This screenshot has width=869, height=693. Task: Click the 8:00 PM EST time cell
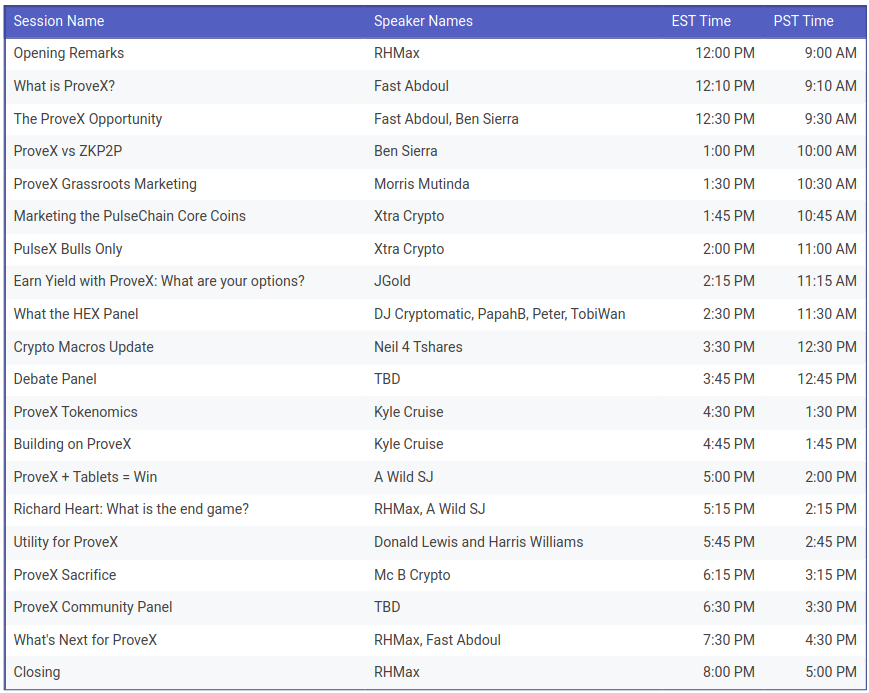(x=729, y=672)
